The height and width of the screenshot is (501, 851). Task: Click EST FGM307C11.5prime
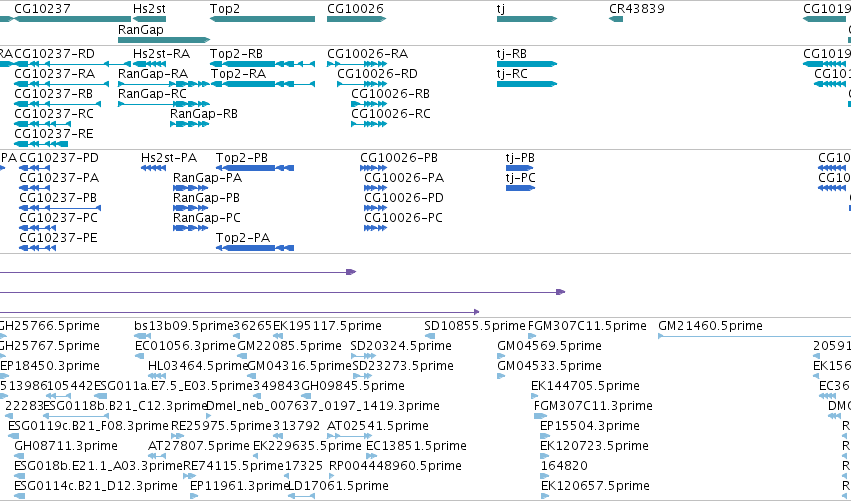(x=587, y=326)
